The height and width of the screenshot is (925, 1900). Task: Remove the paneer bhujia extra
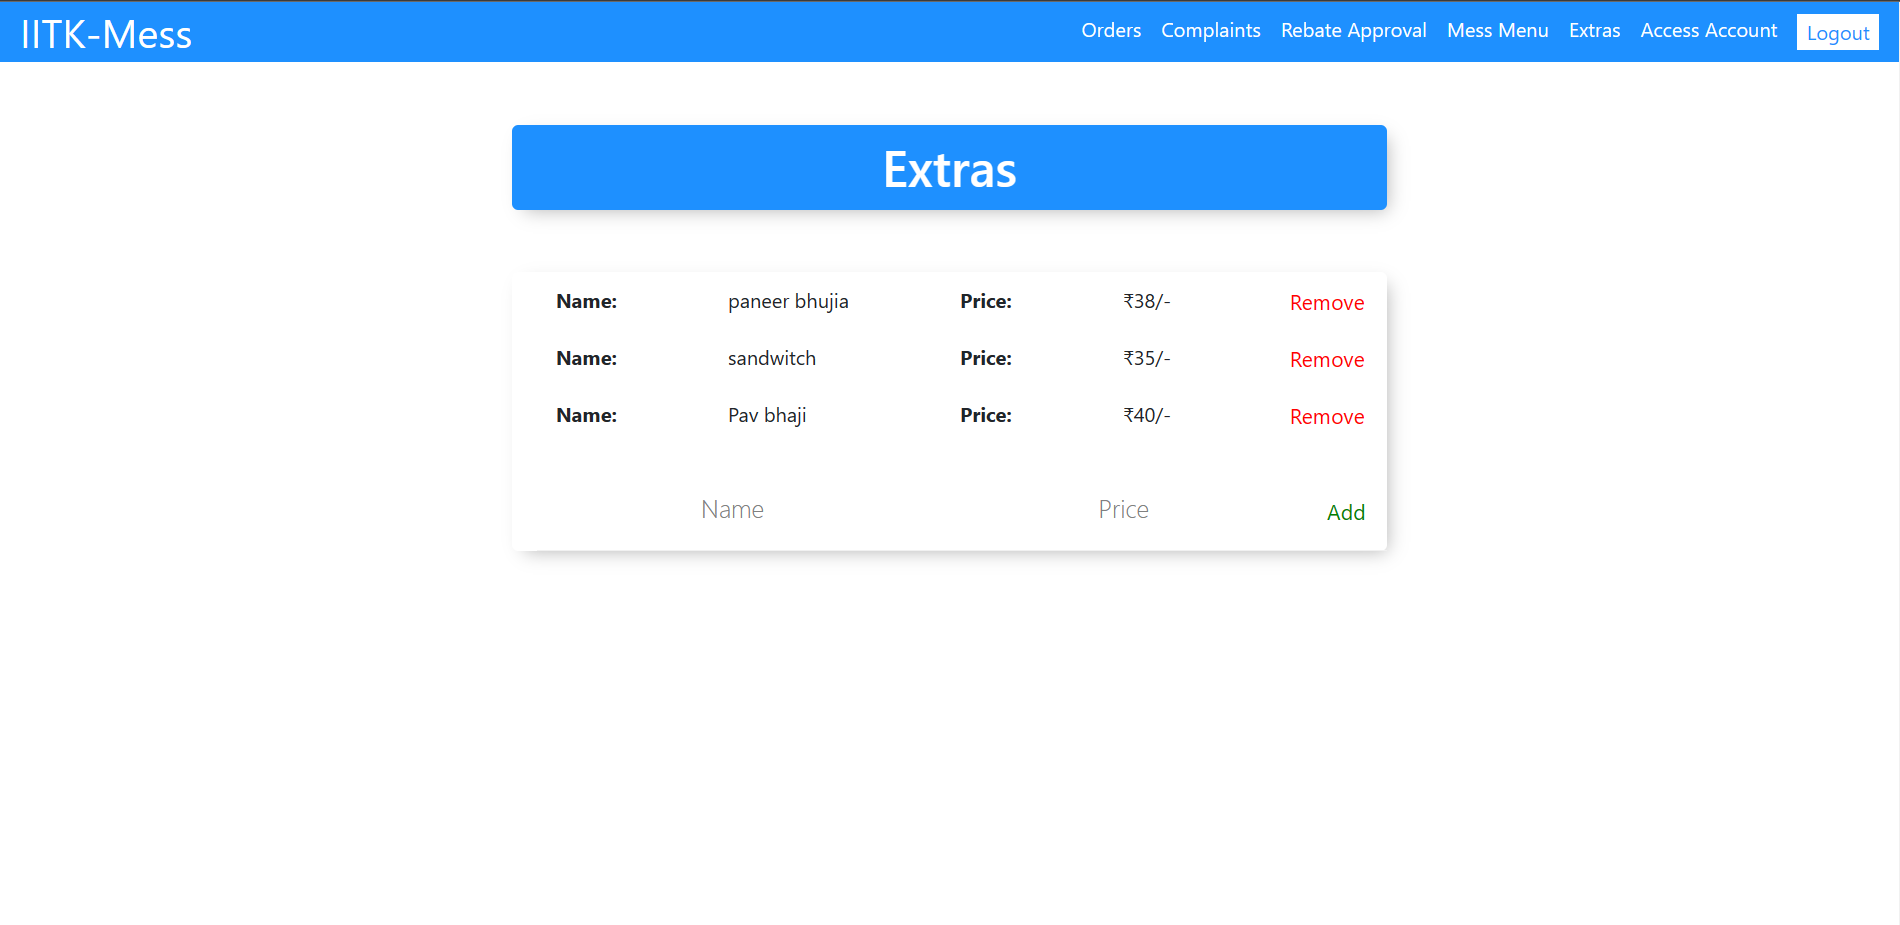[1327, 302]
